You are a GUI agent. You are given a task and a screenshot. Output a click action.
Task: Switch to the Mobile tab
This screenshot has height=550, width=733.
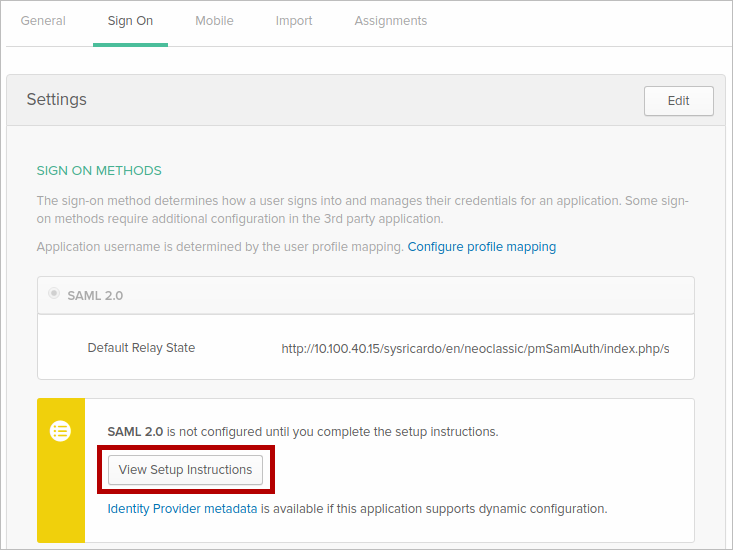coord(214,21)
